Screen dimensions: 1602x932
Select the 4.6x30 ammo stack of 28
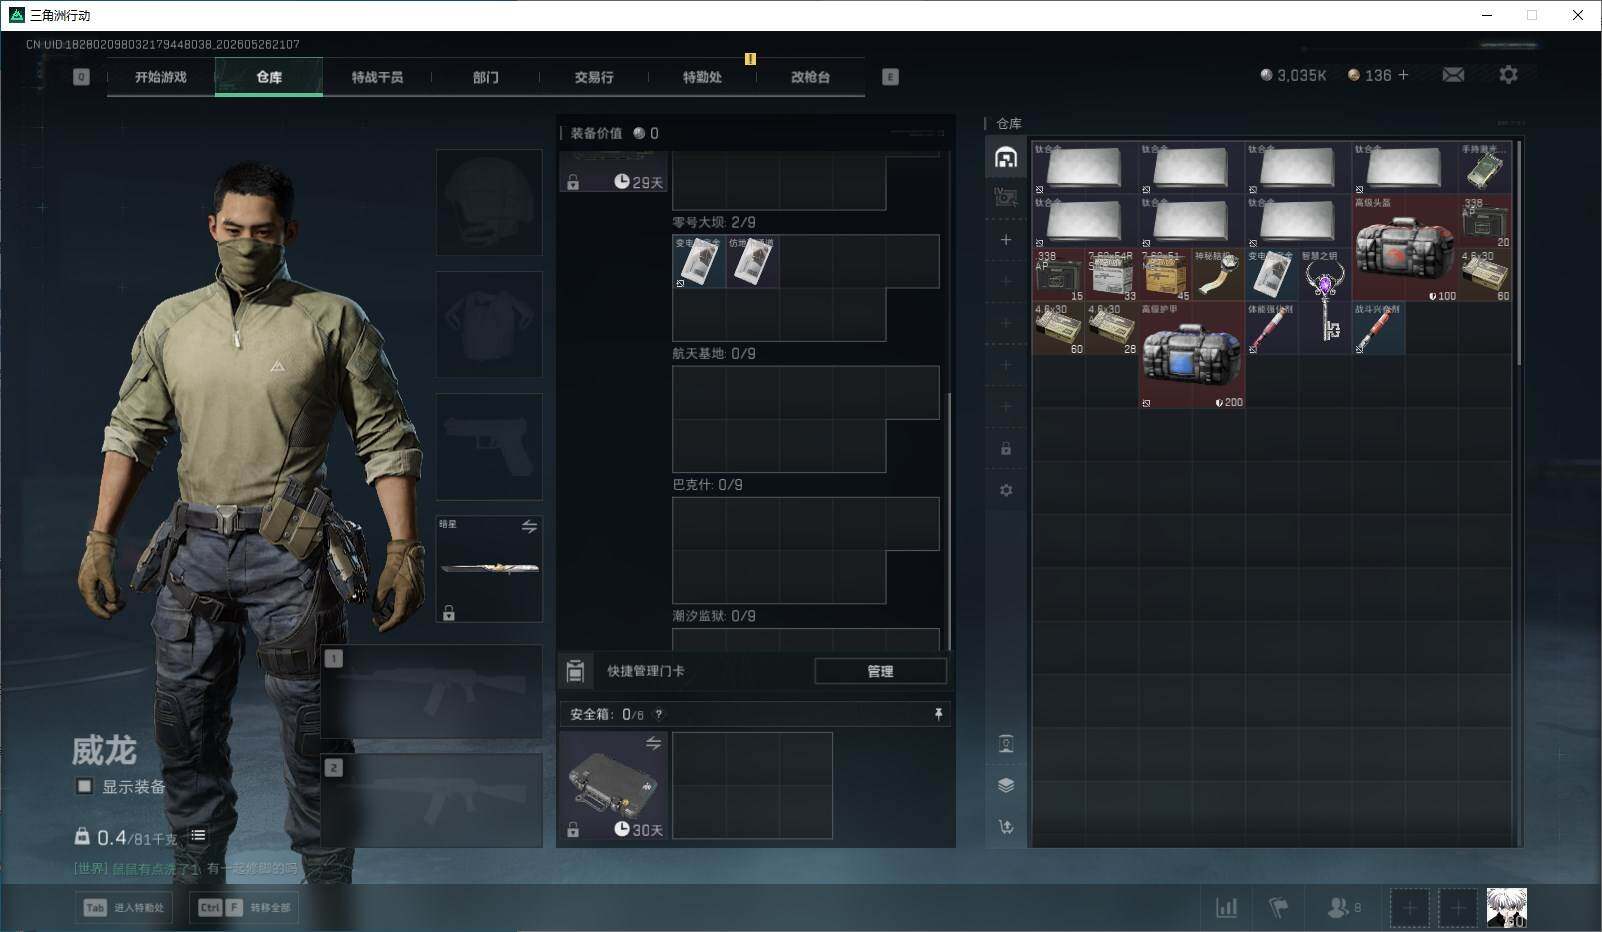[1112, 328]
